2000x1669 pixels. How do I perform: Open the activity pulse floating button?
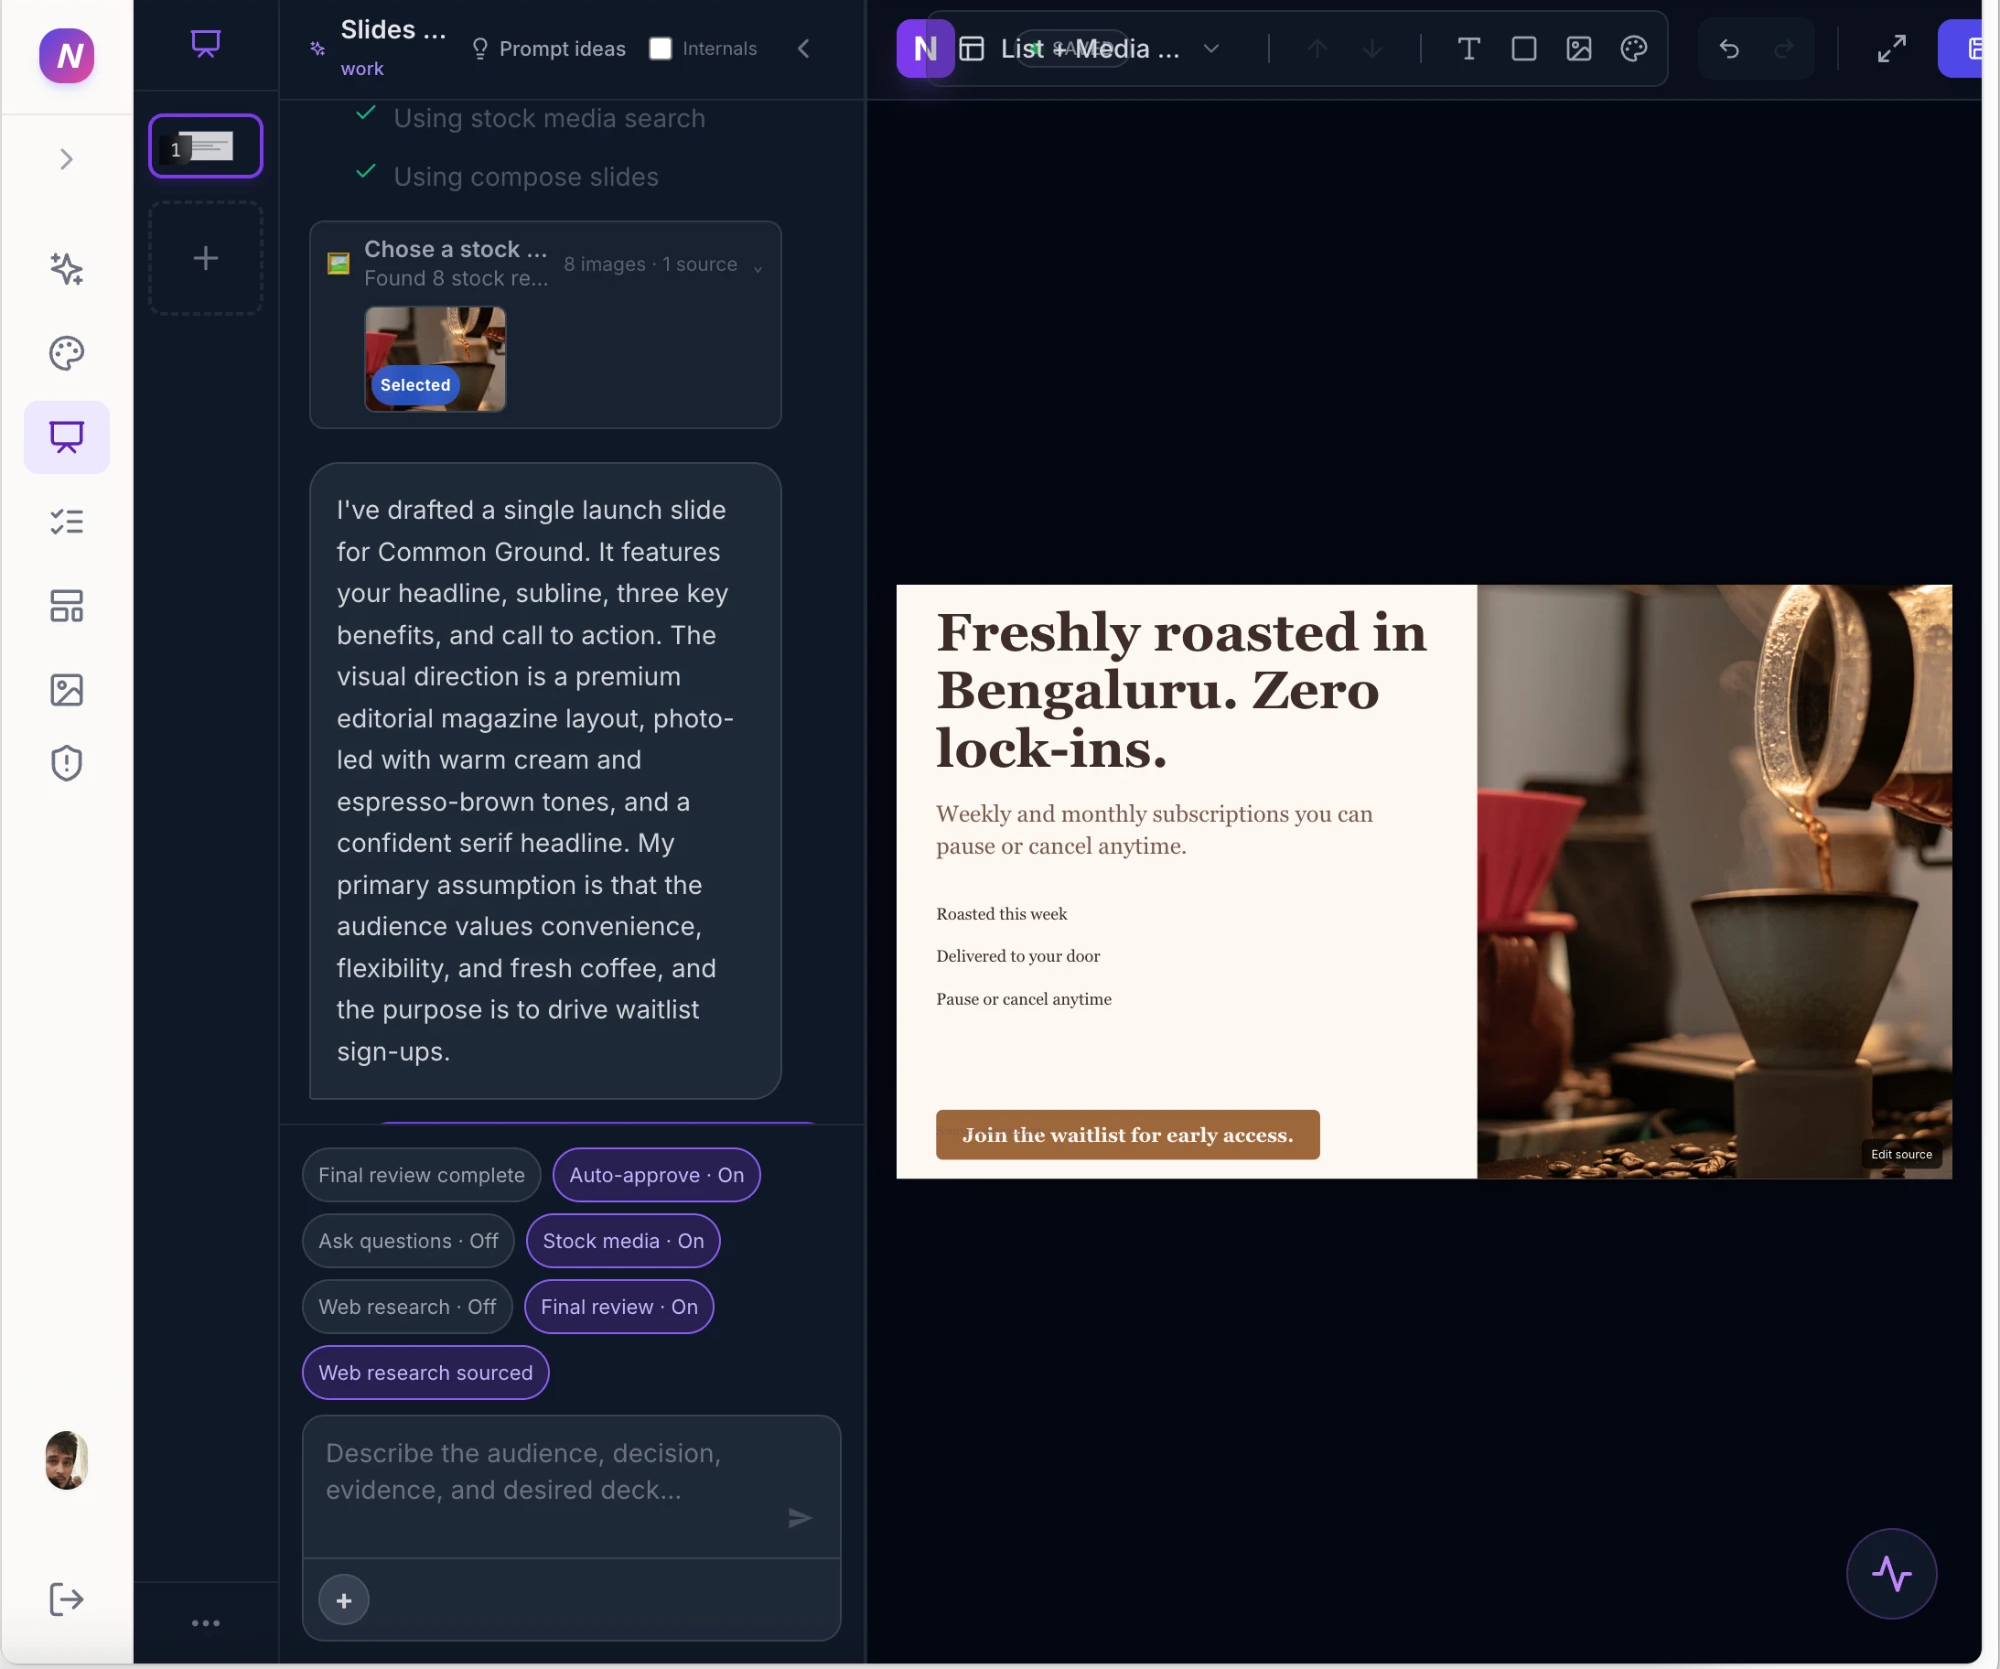point(1891,1573)
